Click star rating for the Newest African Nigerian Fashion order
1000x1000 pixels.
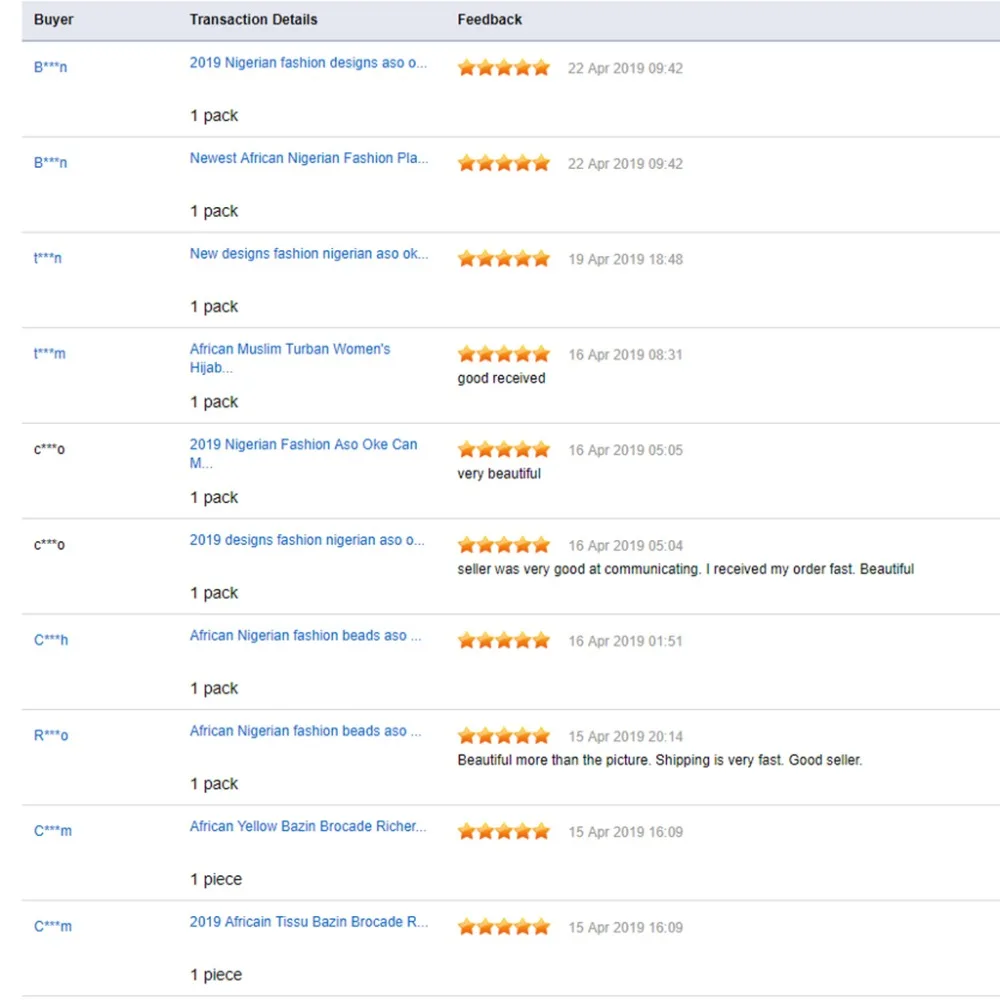coord(504,163)
